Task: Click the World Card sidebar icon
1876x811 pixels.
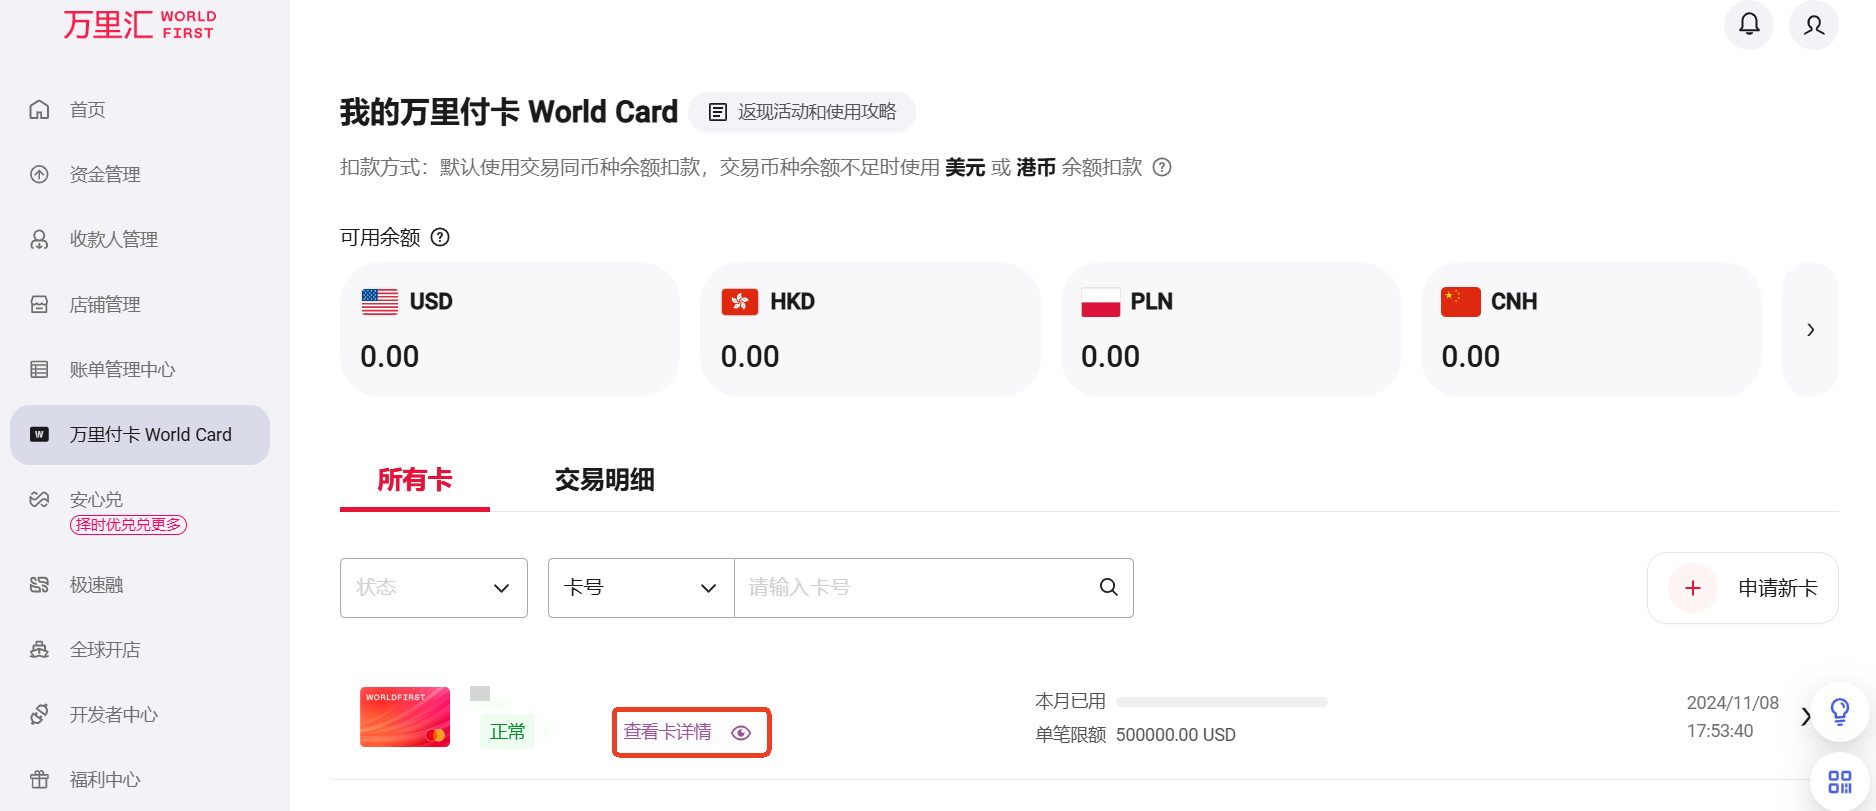Action: click(39, 434)
